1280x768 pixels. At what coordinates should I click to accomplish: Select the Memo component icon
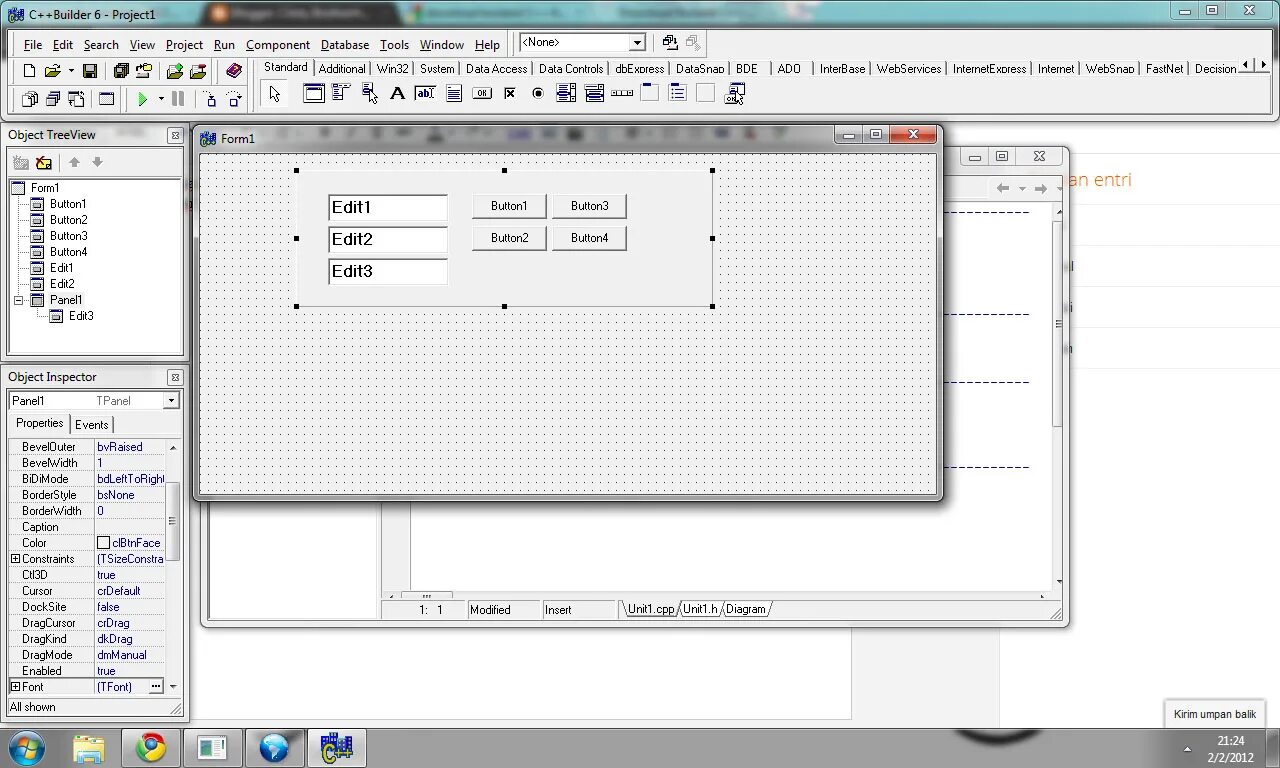click(453, 93)
